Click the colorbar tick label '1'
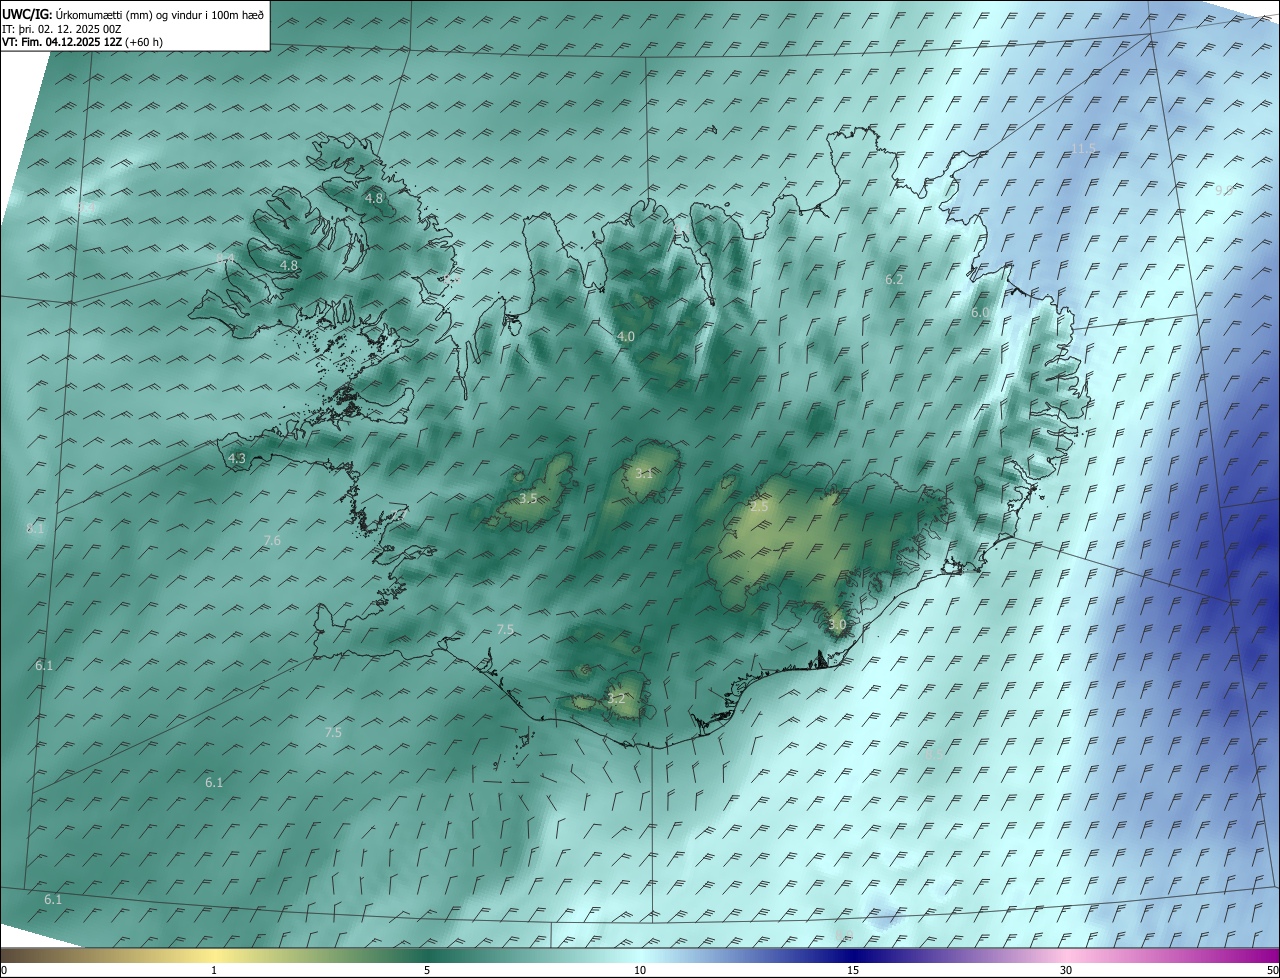 point(214,970)
